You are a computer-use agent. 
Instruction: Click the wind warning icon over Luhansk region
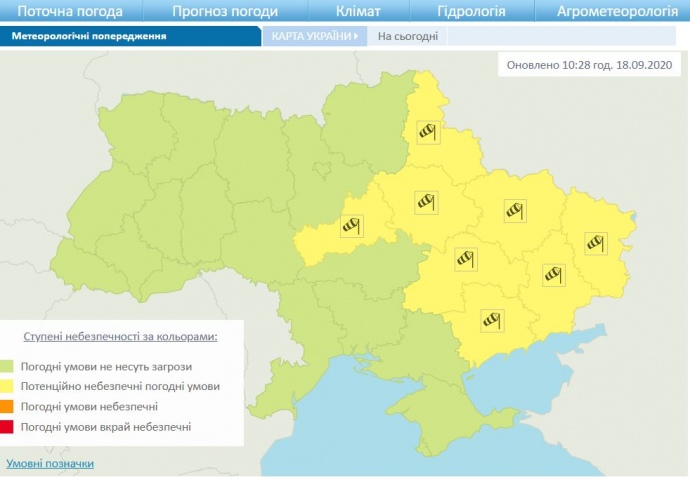point(597,240)
